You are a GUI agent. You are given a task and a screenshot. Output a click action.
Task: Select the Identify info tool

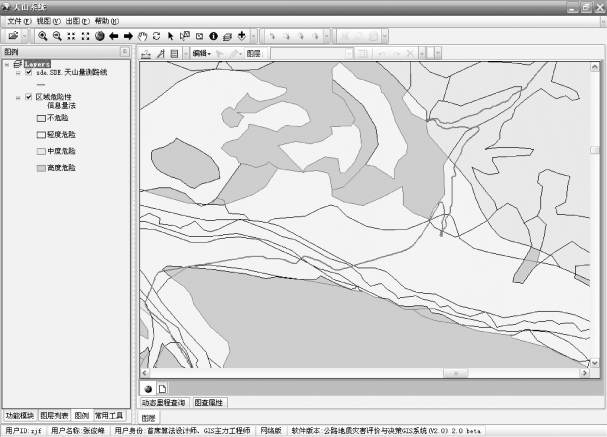(213, 36)
